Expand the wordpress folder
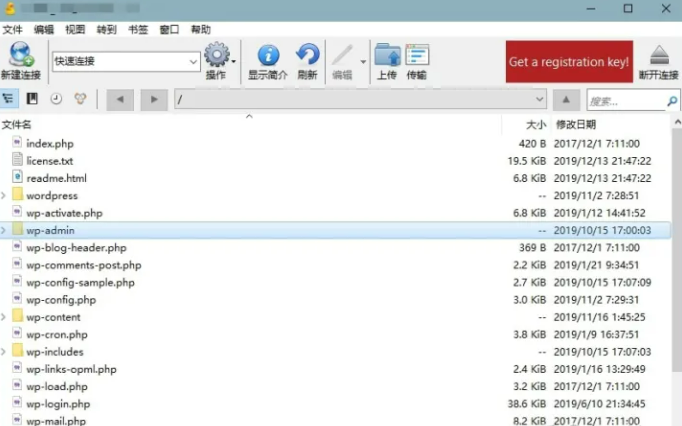This screenshot has height=426, width=682. click(x=3, y=195)
